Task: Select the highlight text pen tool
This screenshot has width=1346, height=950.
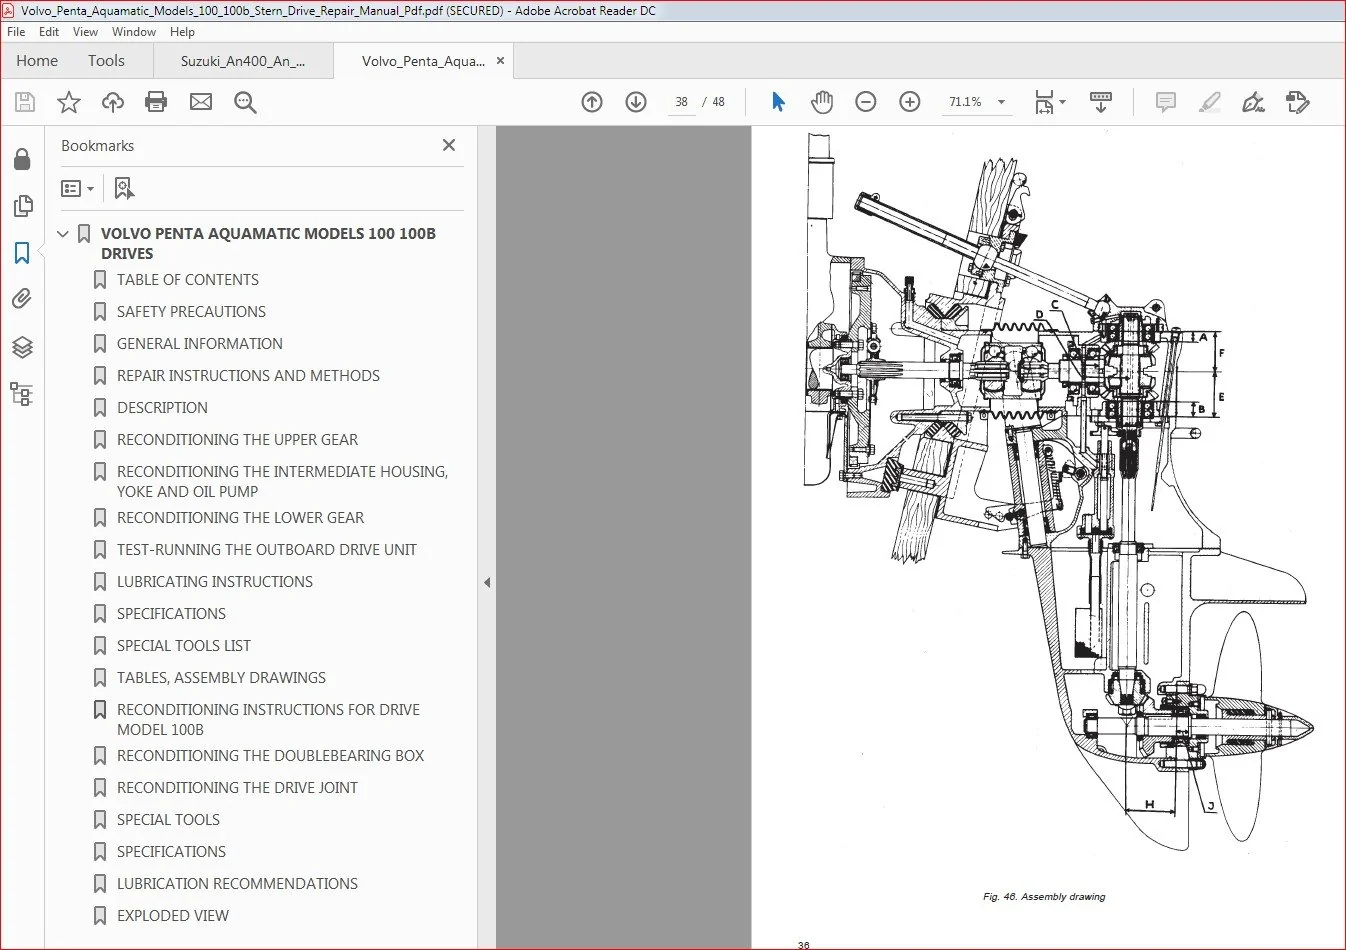Action: pos(1210,102)
